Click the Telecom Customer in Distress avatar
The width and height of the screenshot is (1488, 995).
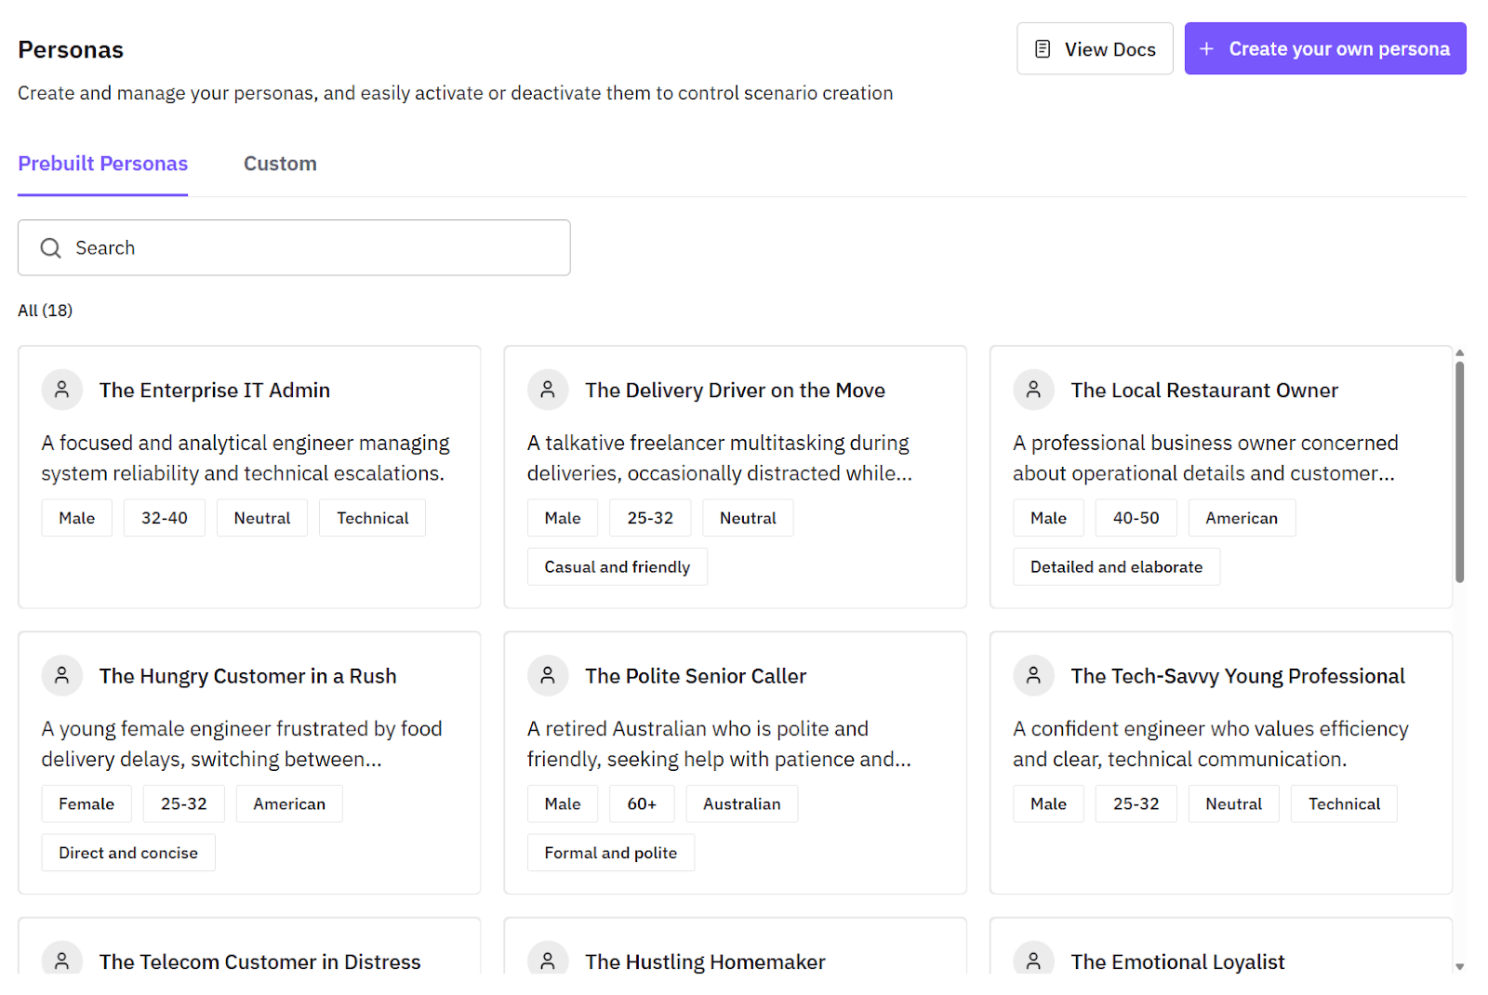click(62, 960)
